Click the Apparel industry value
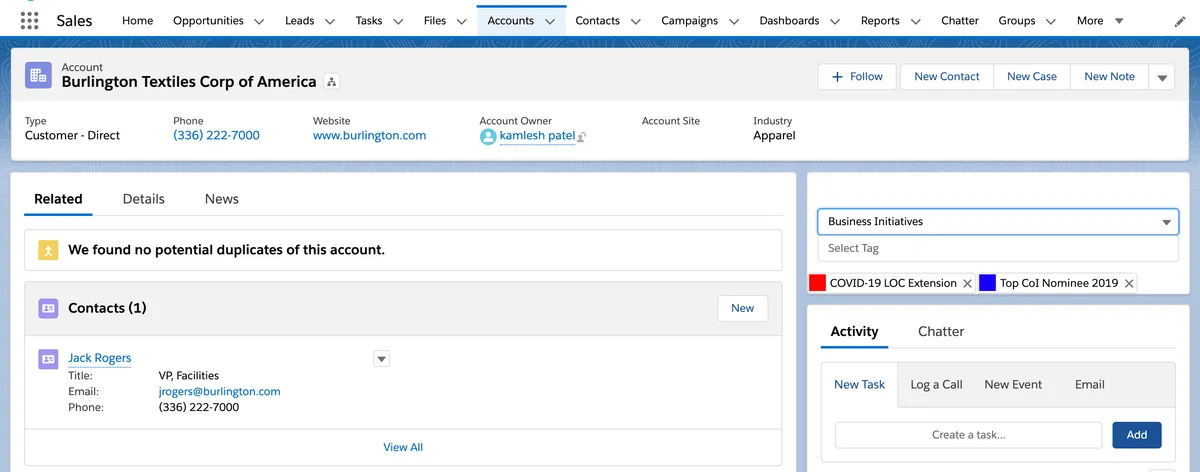The image size is (1200, 472). click(775, 136)
